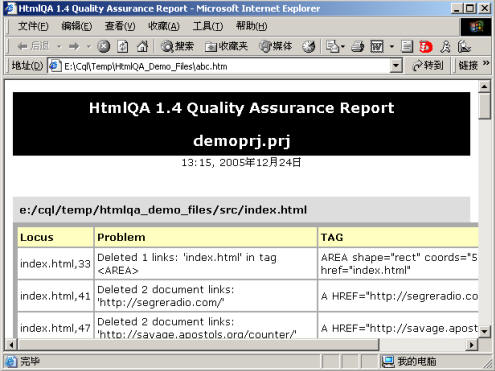Expand the Links toolbar chevron
Screen dimensions: 495x371
(486, 63)
